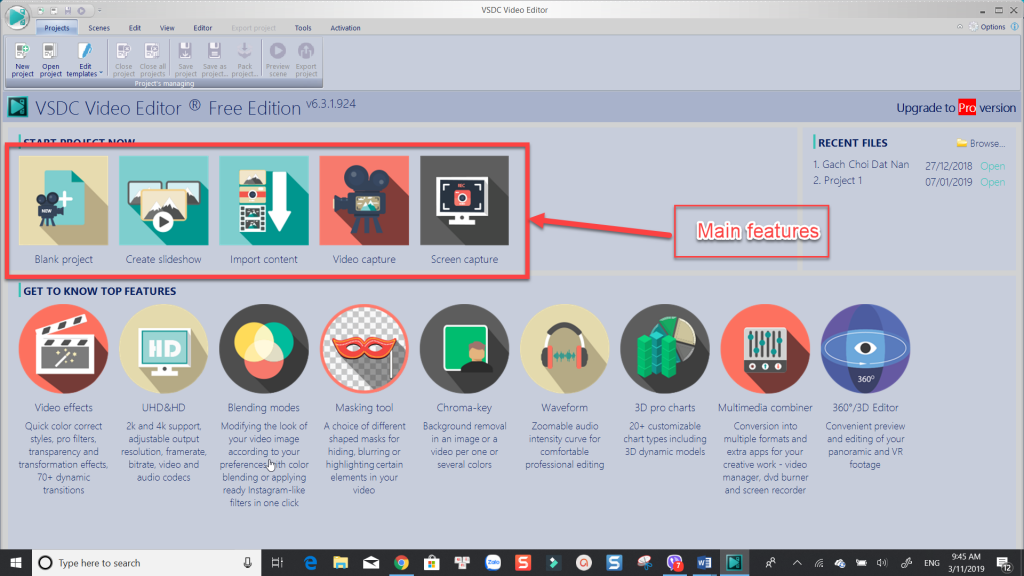Open the Tools ribbon tab
The image size is (1024, 576).
(303, 28)
